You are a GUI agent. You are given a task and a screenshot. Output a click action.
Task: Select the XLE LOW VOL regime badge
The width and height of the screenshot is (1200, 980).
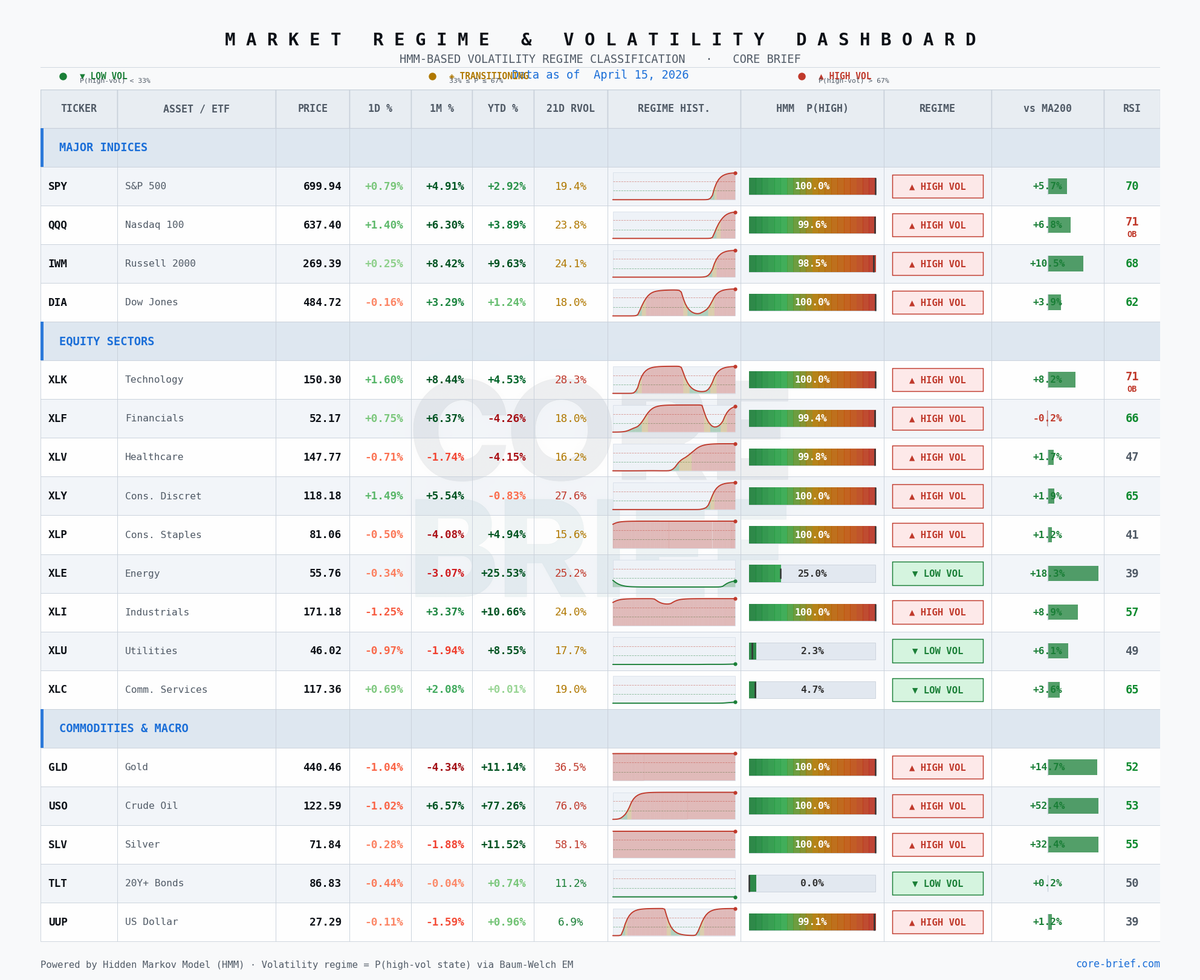point(937,573)
